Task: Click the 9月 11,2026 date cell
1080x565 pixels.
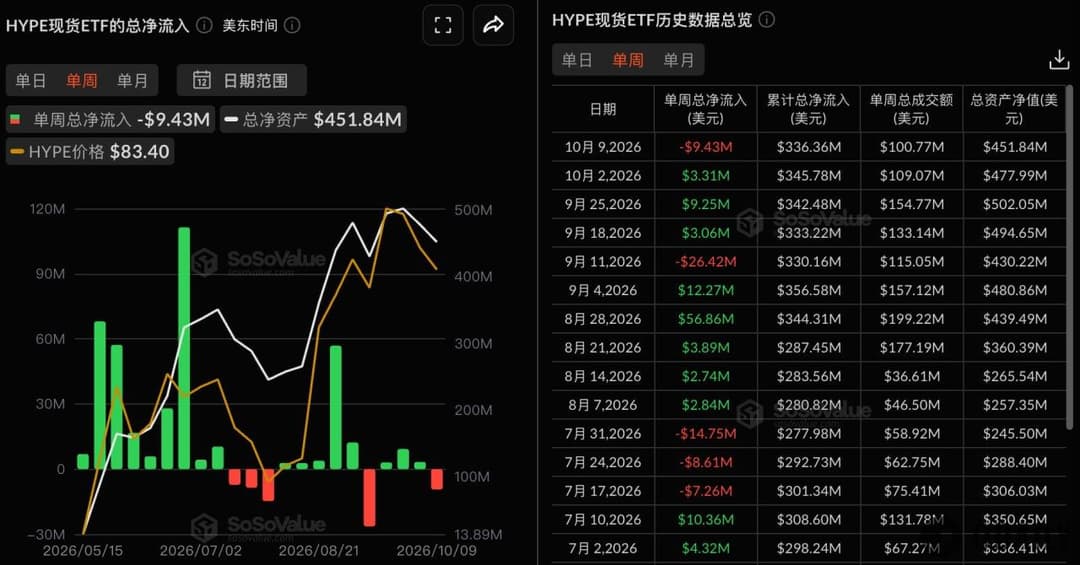Action: click(603, 262)
